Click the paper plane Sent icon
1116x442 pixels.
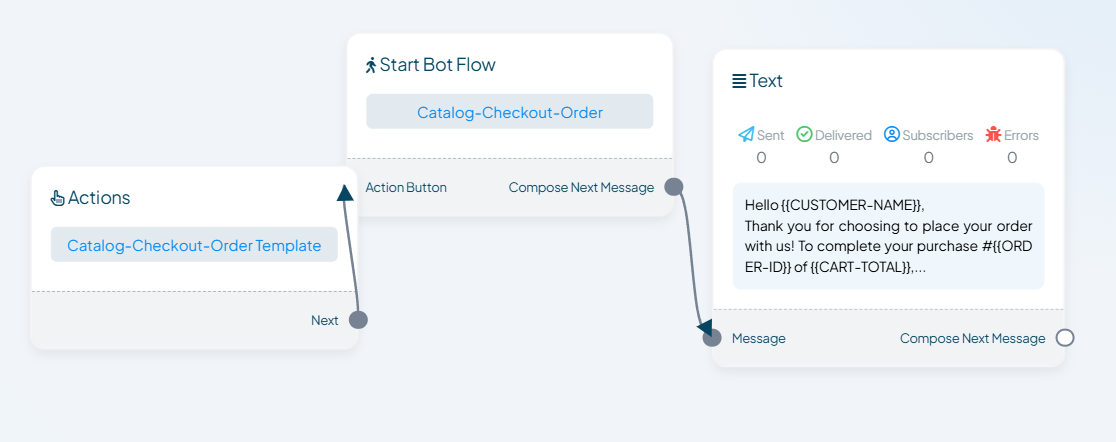click(x=746, y=135)
